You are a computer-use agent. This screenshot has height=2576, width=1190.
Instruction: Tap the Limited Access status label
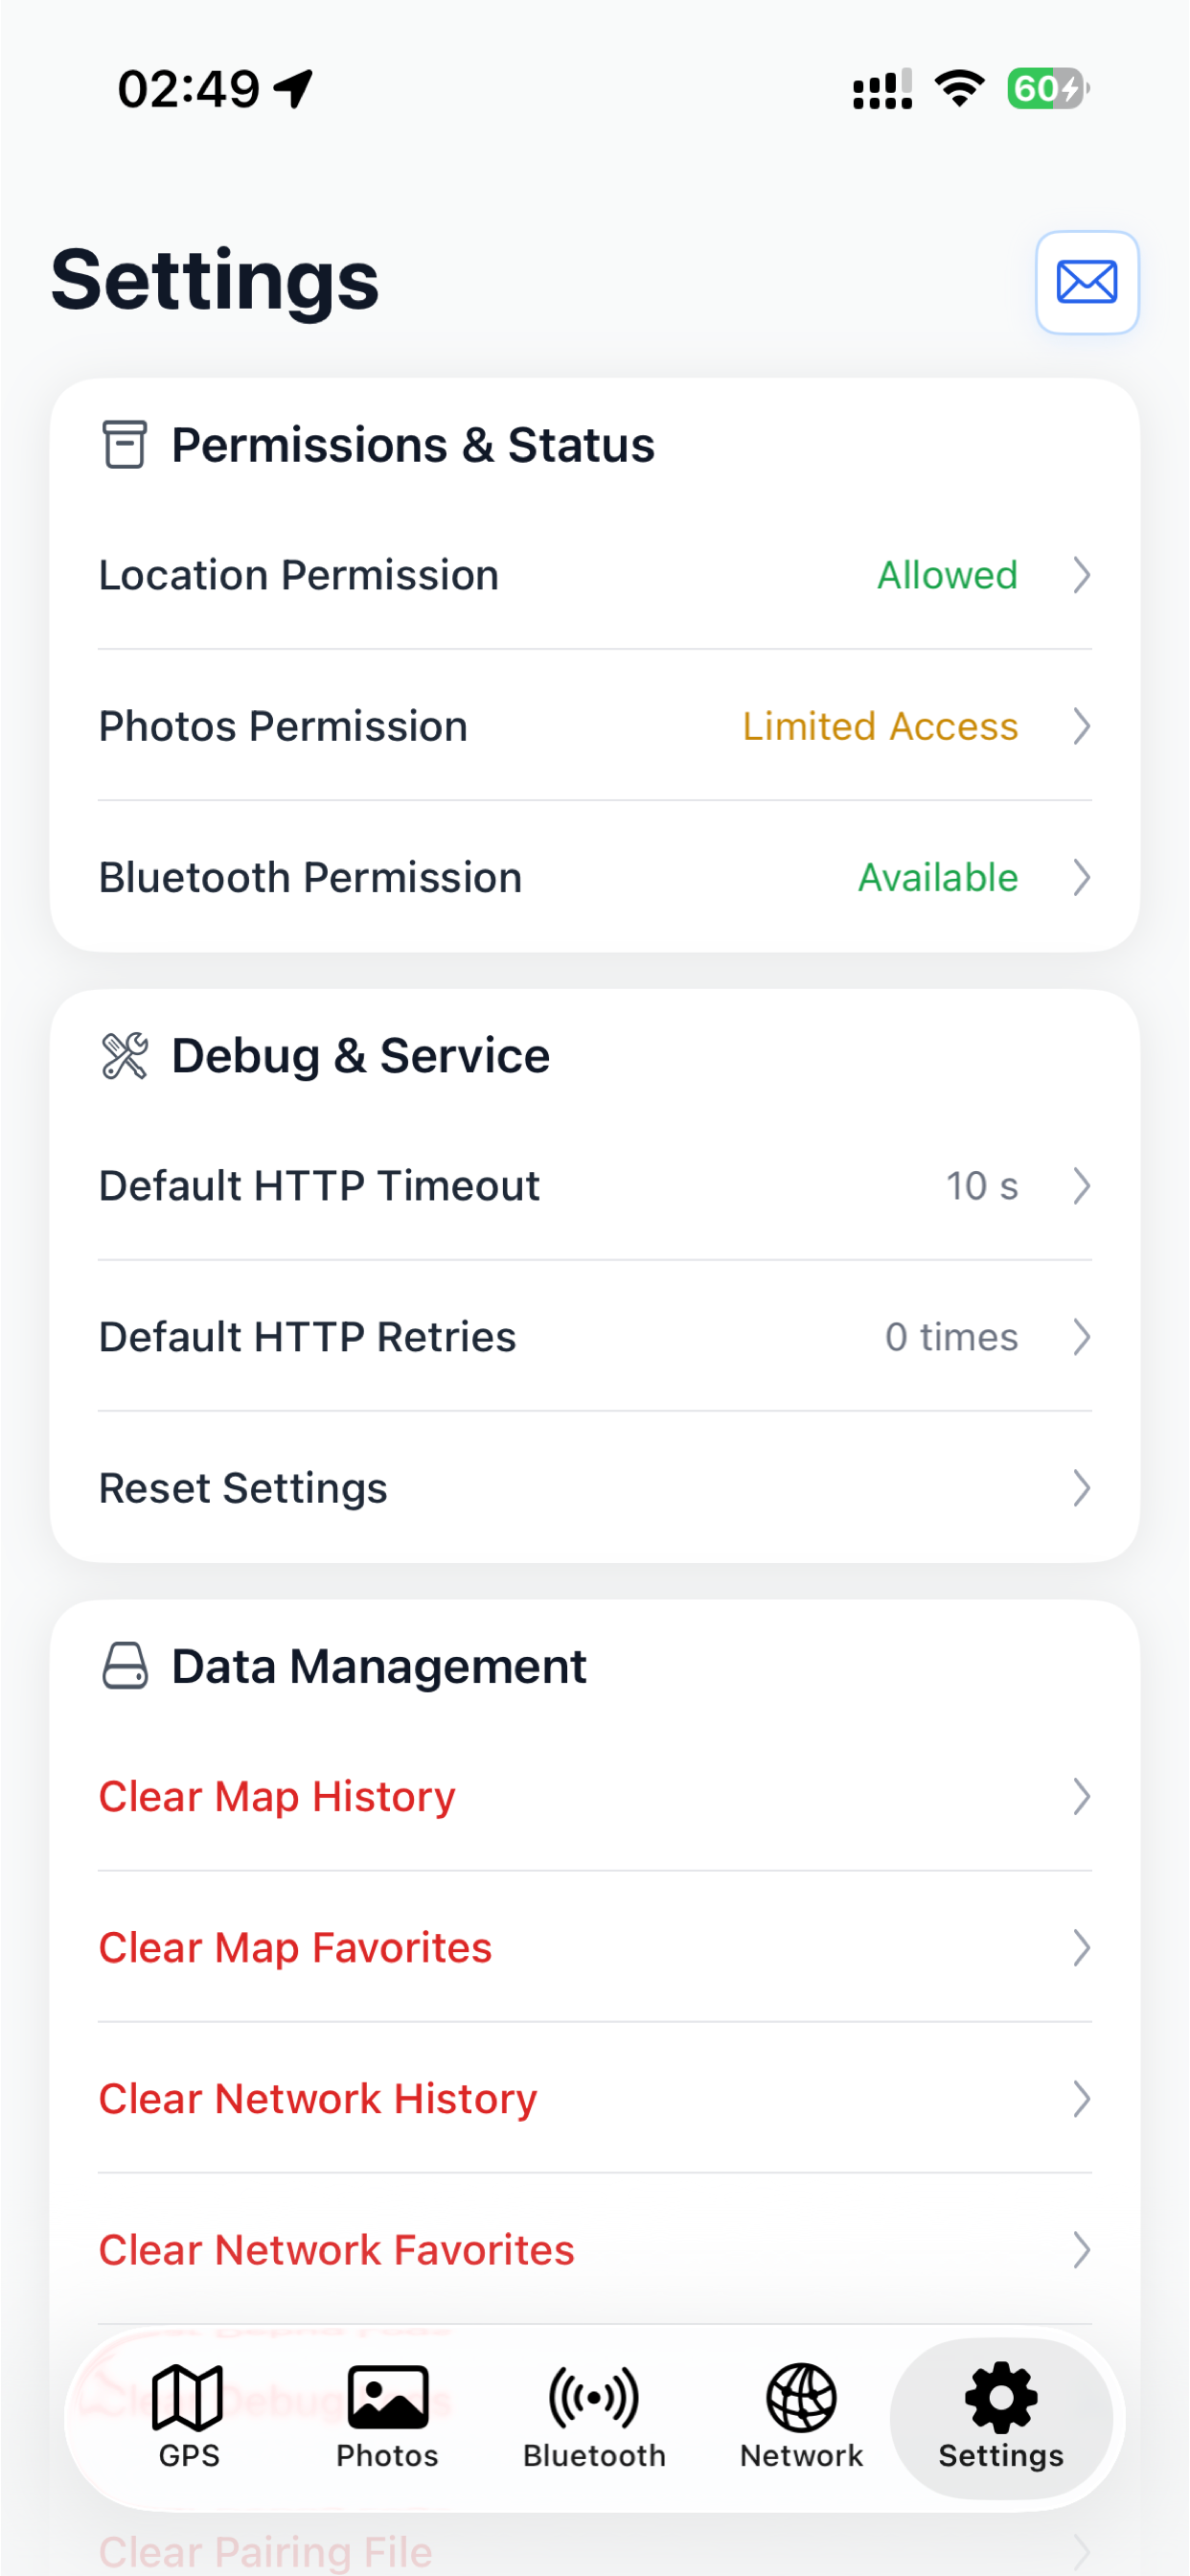click(880, 726)
